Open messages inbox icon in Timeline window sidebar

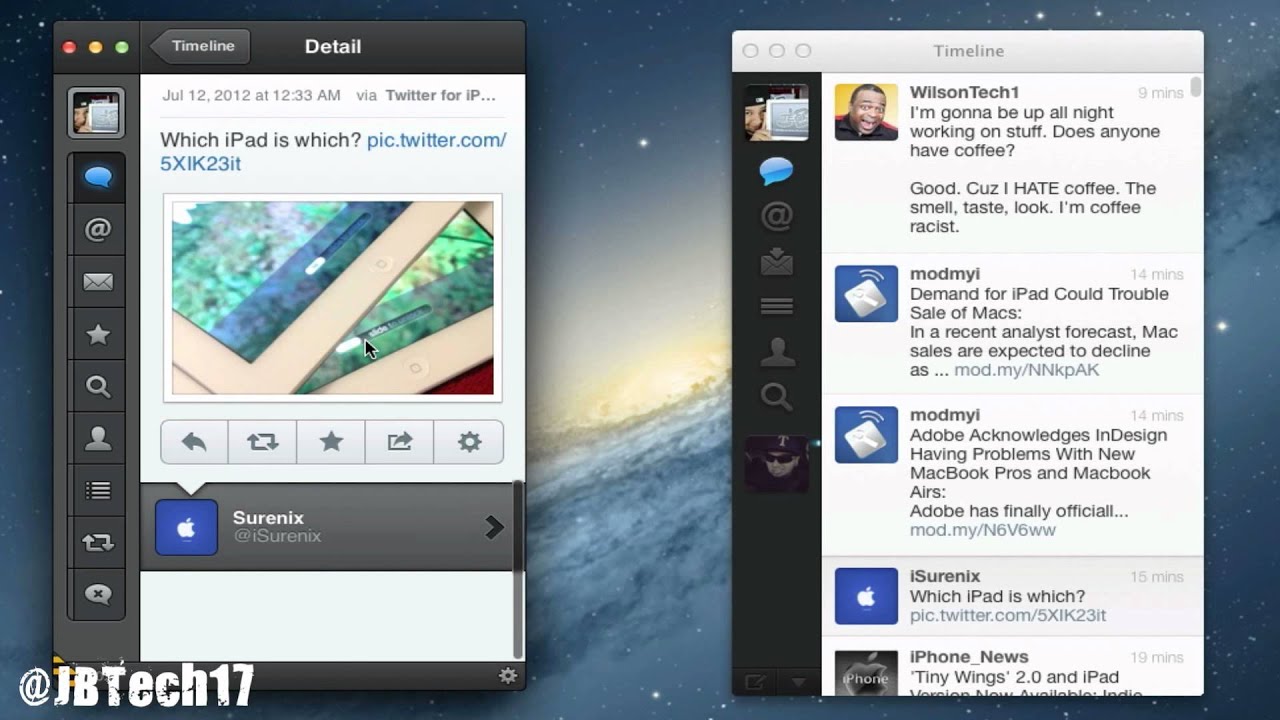pyautogui.click(x=776, y=261)
